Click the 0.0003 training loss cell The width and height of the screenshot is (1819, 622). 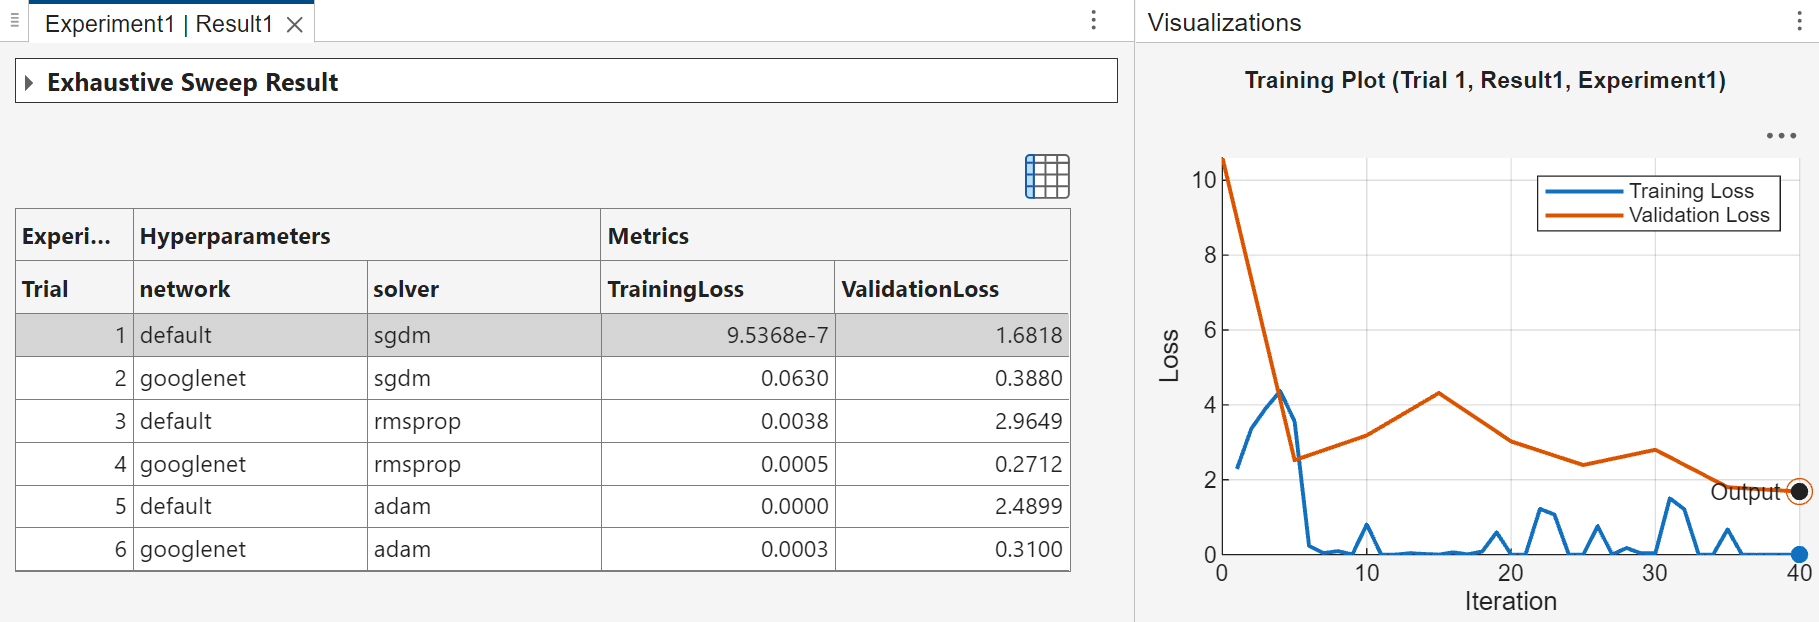coord(718,549)
